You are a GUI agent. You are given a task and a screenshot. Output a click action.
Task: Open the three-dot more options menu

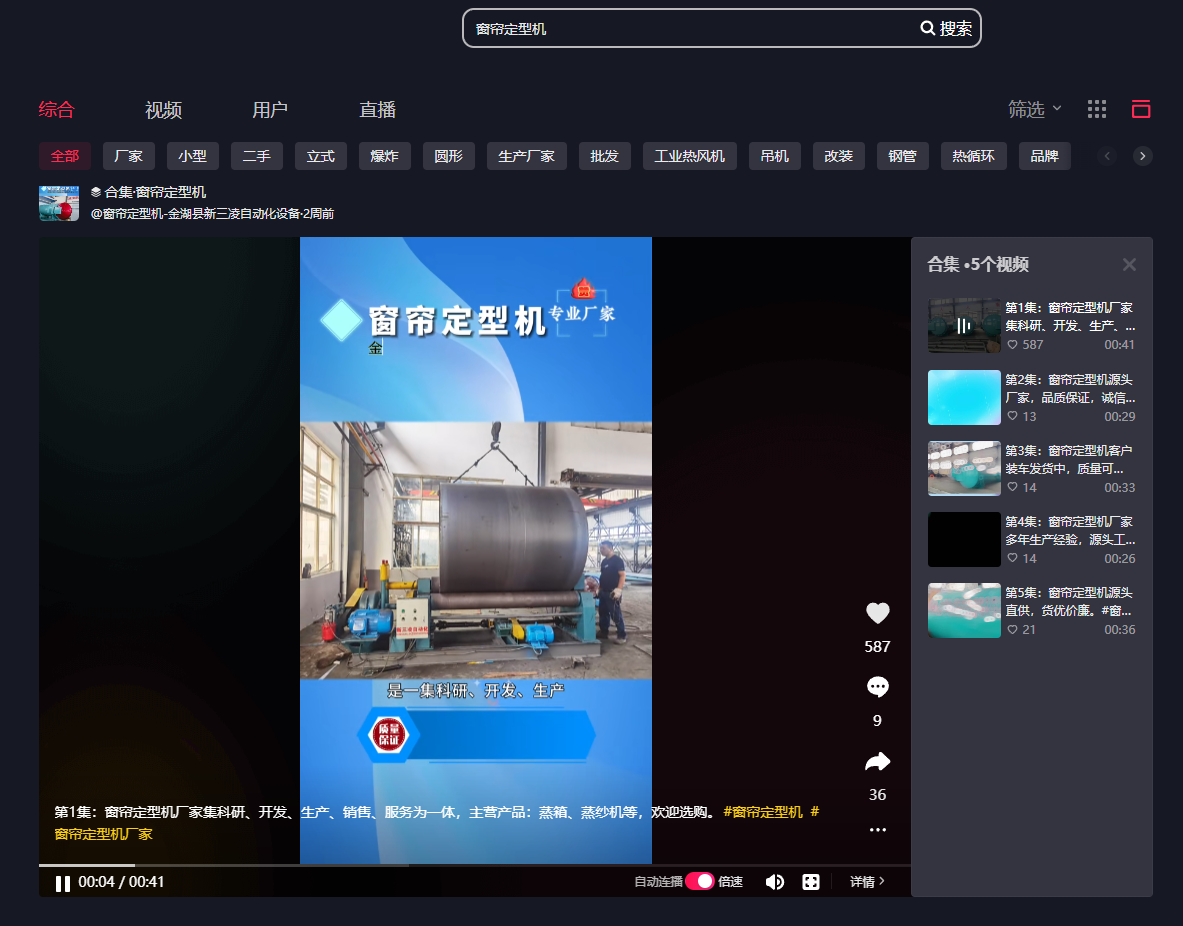click(877, 829)
